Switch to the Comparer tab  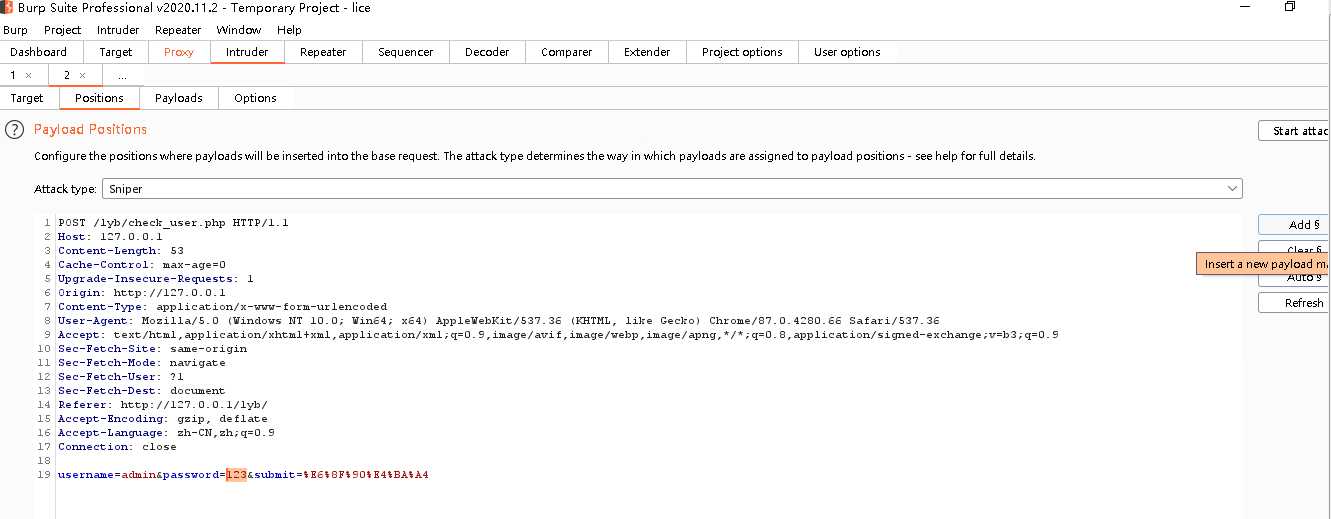tap(567, 52)
